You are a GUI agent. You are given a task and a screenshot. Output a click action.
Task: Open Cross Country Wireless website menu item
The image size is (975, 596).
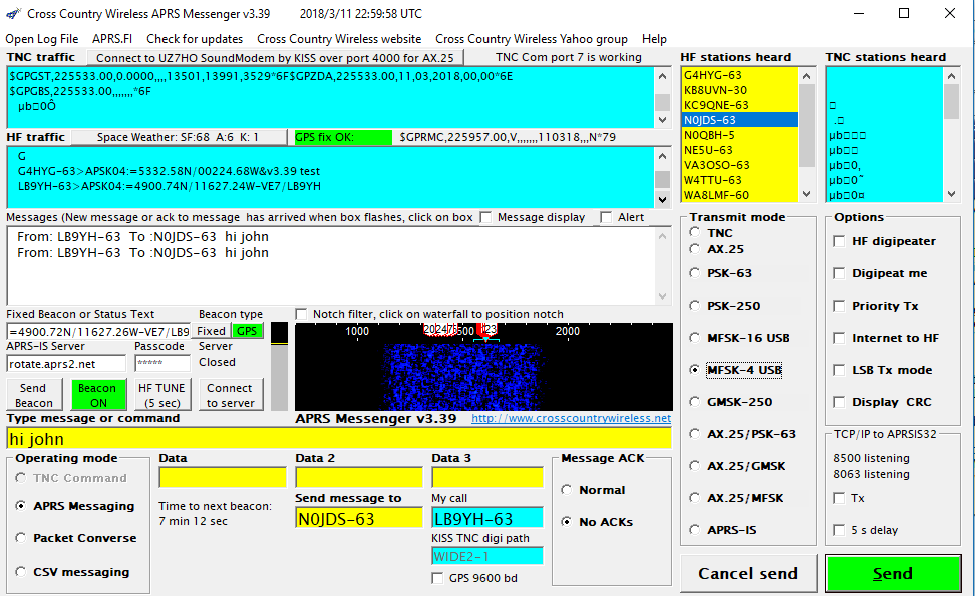339,39
